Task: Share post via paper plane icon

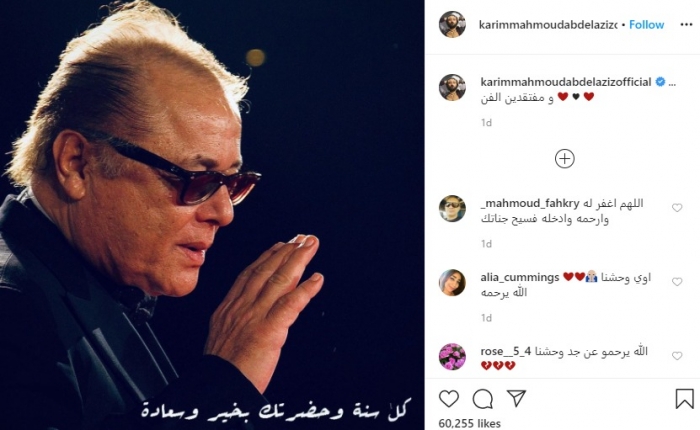Action: coord(517,397)
